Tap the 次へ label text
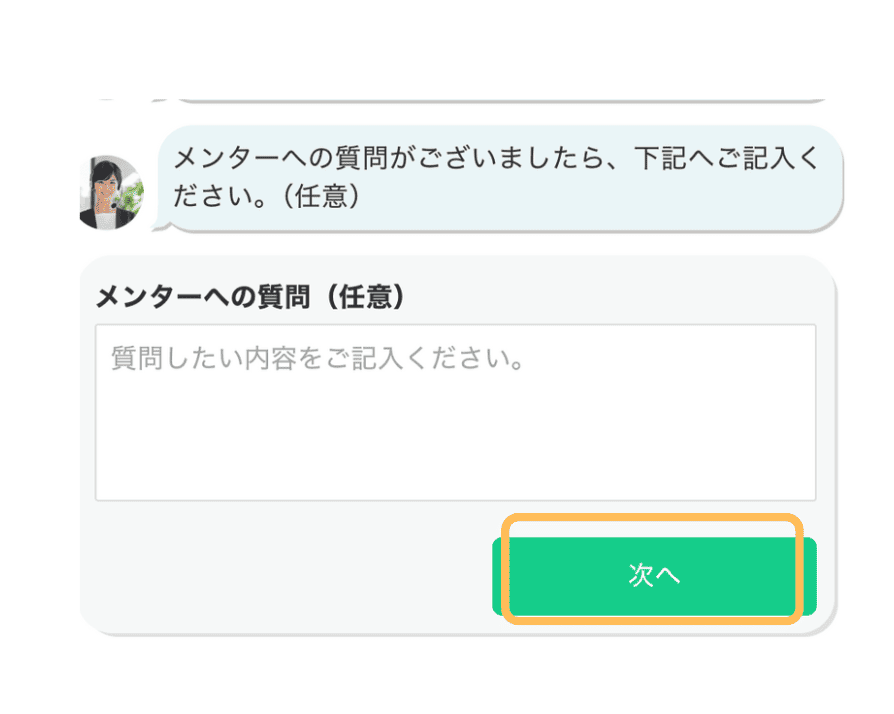 654,575
